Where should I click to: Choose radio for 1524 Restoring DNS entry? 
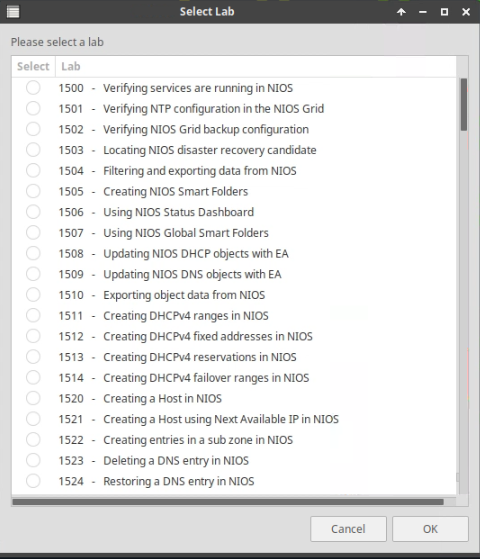pos(33,481)
